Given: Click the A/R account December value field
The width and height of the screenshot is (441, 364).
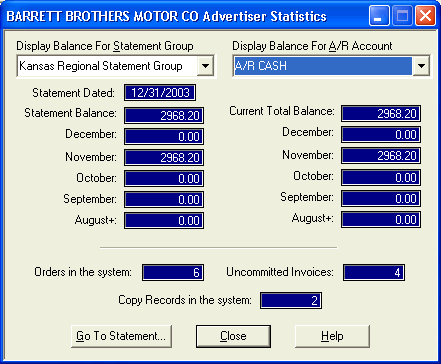Looking at the screenshot, I should pos(381,135).
